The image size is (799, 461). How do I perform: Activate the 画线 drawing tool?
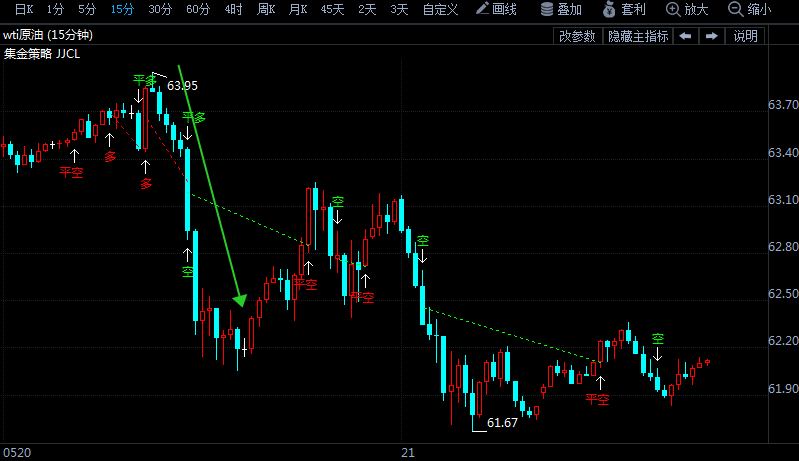tap(496, 9)
